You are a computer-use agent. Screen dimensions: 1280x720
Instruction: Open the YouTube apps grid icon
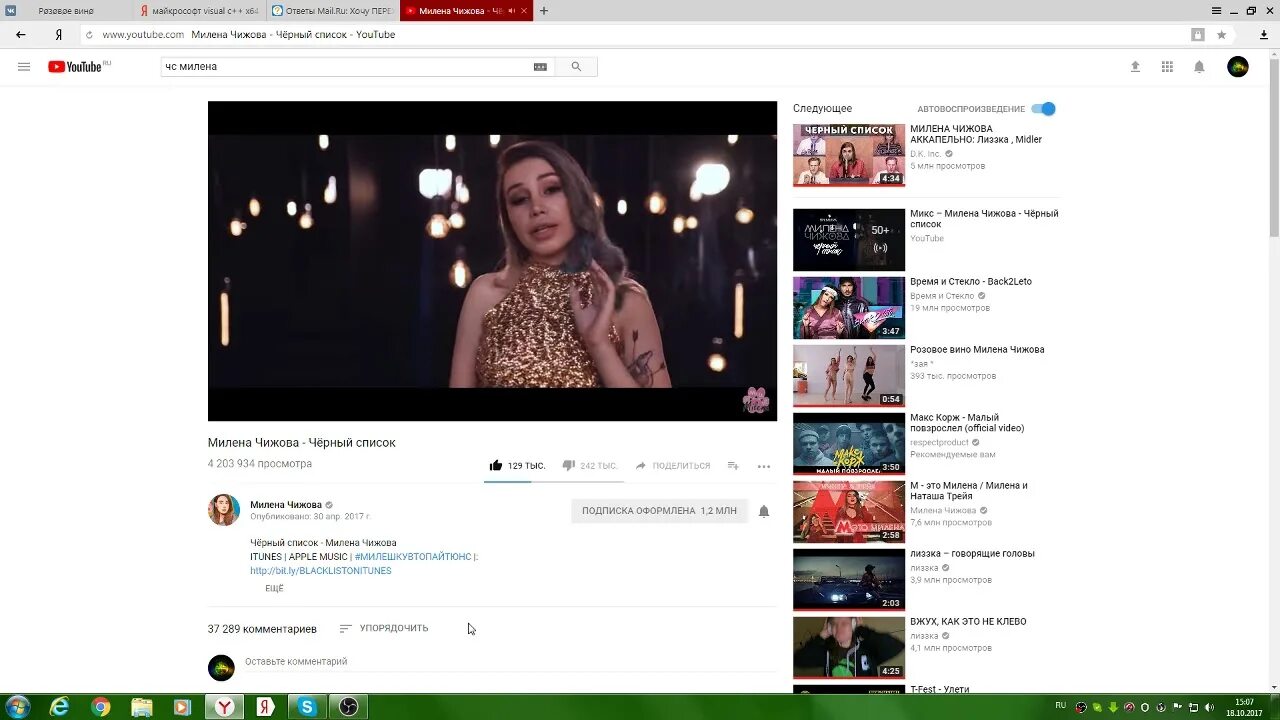tap(1167, 67)
